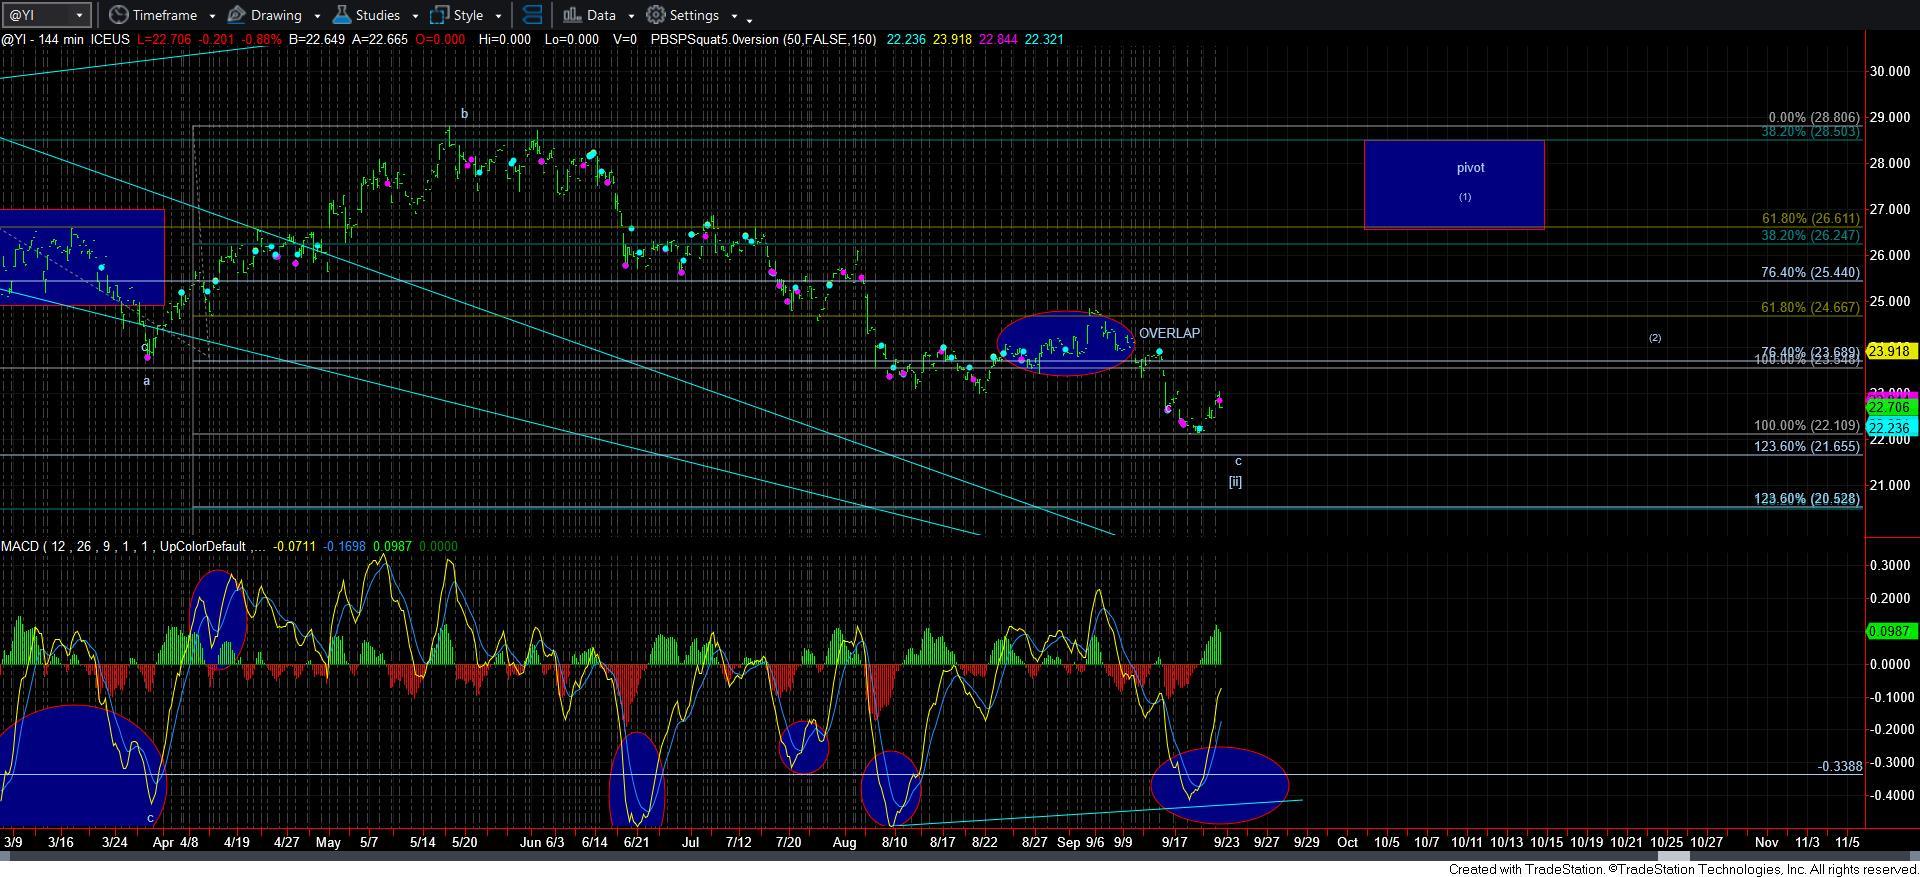
Task: Click the Settings gear icon
Action: [x=656, y=15]
